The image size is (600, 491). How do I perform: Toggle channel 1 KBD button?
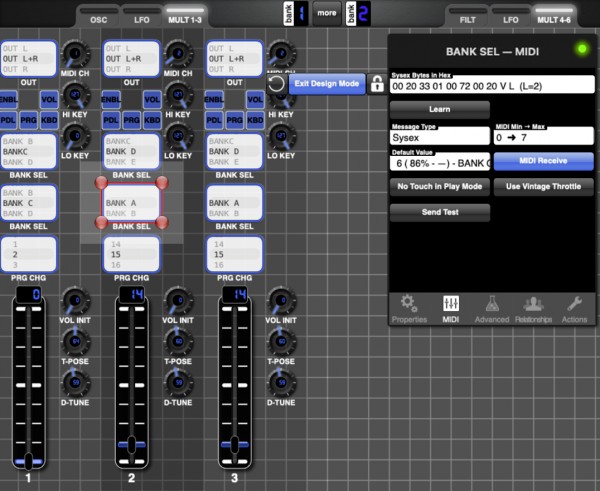pos(49,120)
